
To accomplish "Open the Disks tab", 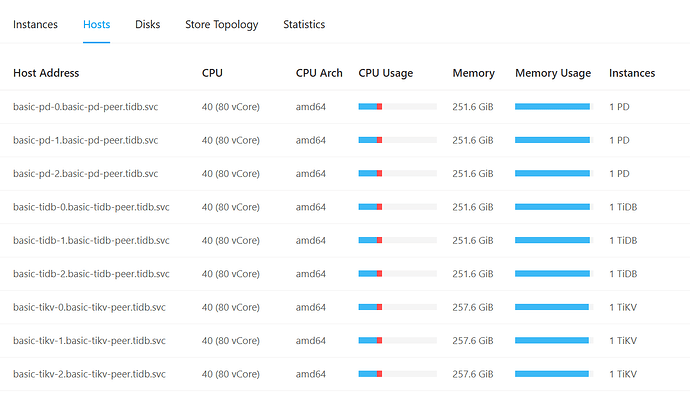I will 148,24.
